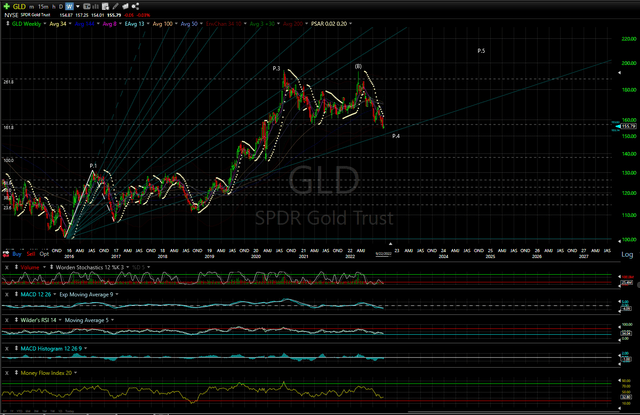Click the P.5 wave label on chart
Screen dimensions: 640x415
[x=481, y=51]
